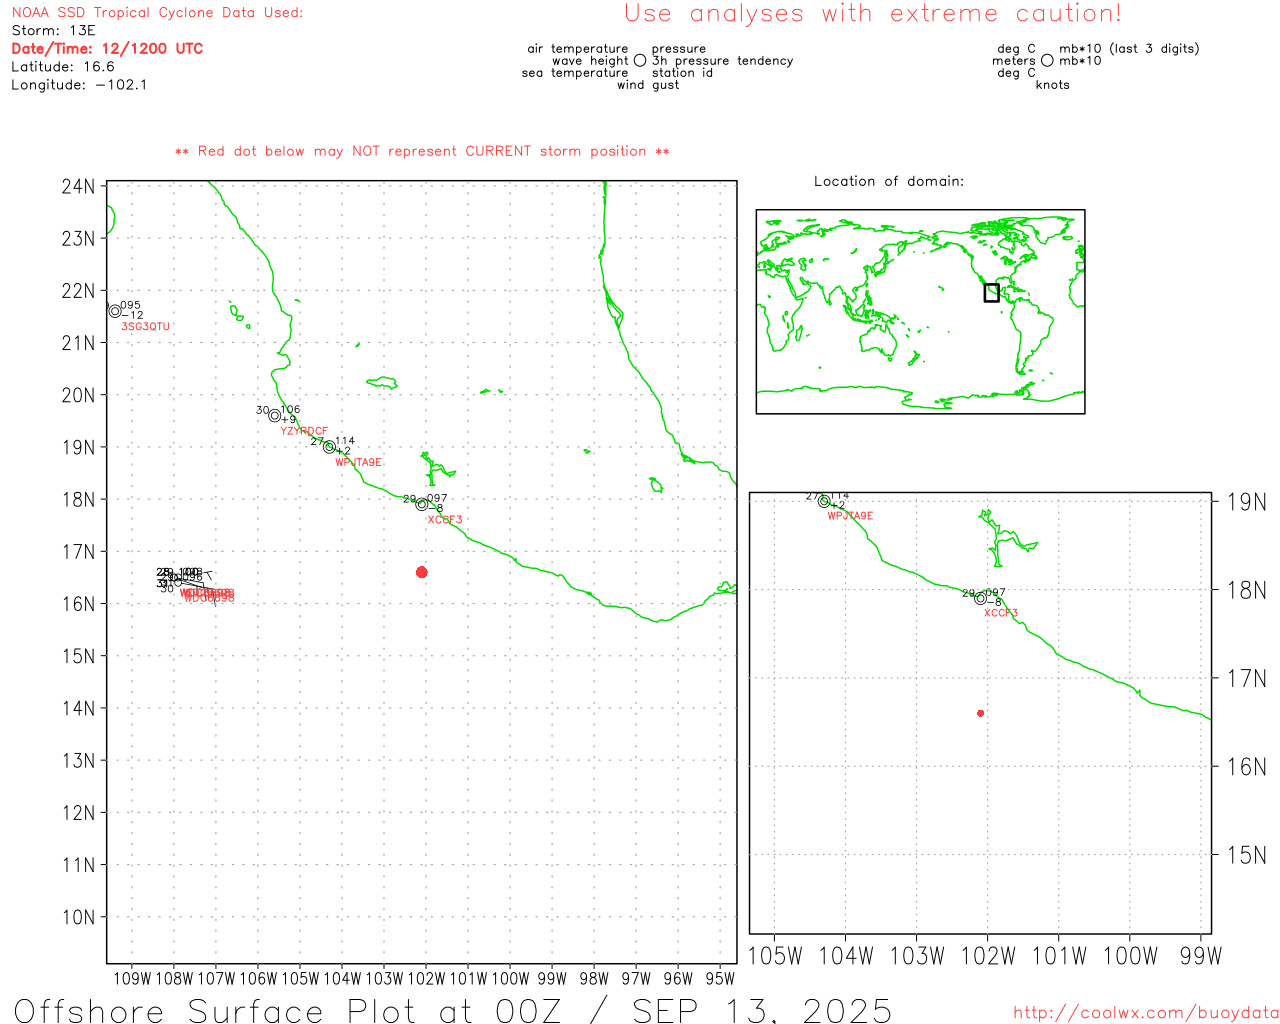The width and height of the screenshot is (1280, 1024).
Task: Click the 'wind gust' legend label
Action: [648, 85]
